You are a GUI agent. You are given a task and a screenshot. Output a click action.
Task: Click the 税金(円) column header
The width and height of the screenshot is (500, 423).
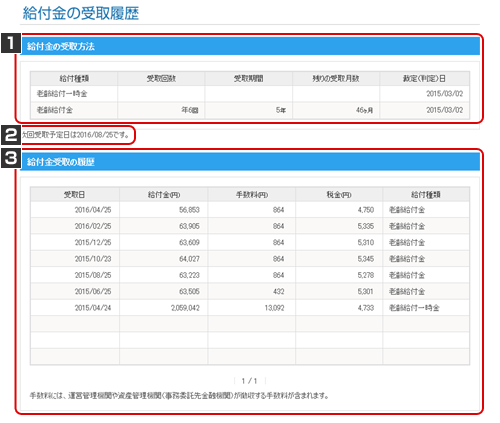tap(339, 194)
